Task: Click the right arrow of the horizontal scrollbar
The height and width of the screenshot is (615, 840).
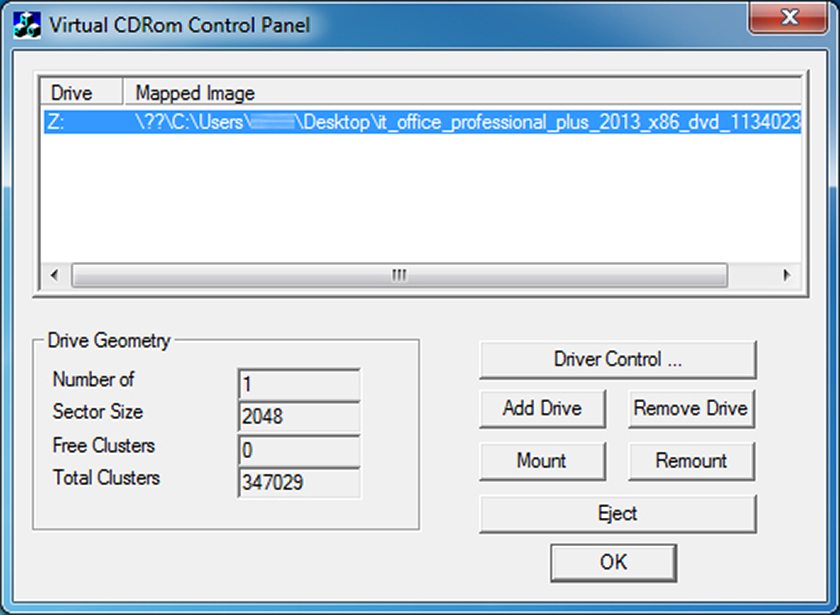Action: coord(787,275)
